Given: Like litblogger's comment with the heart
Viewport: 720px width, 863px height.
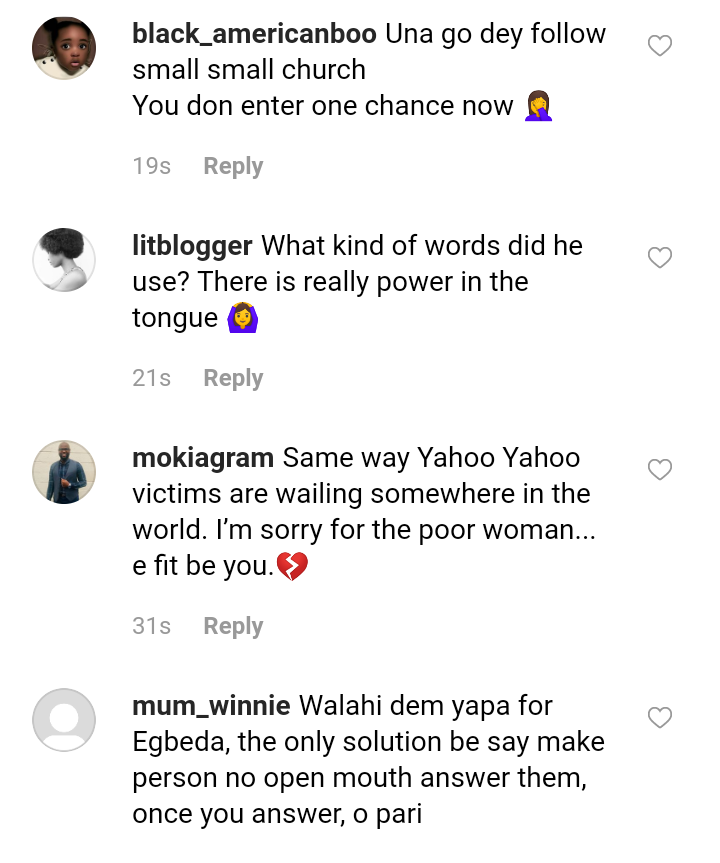Looking at the screenshot, I should click(660, 258).
